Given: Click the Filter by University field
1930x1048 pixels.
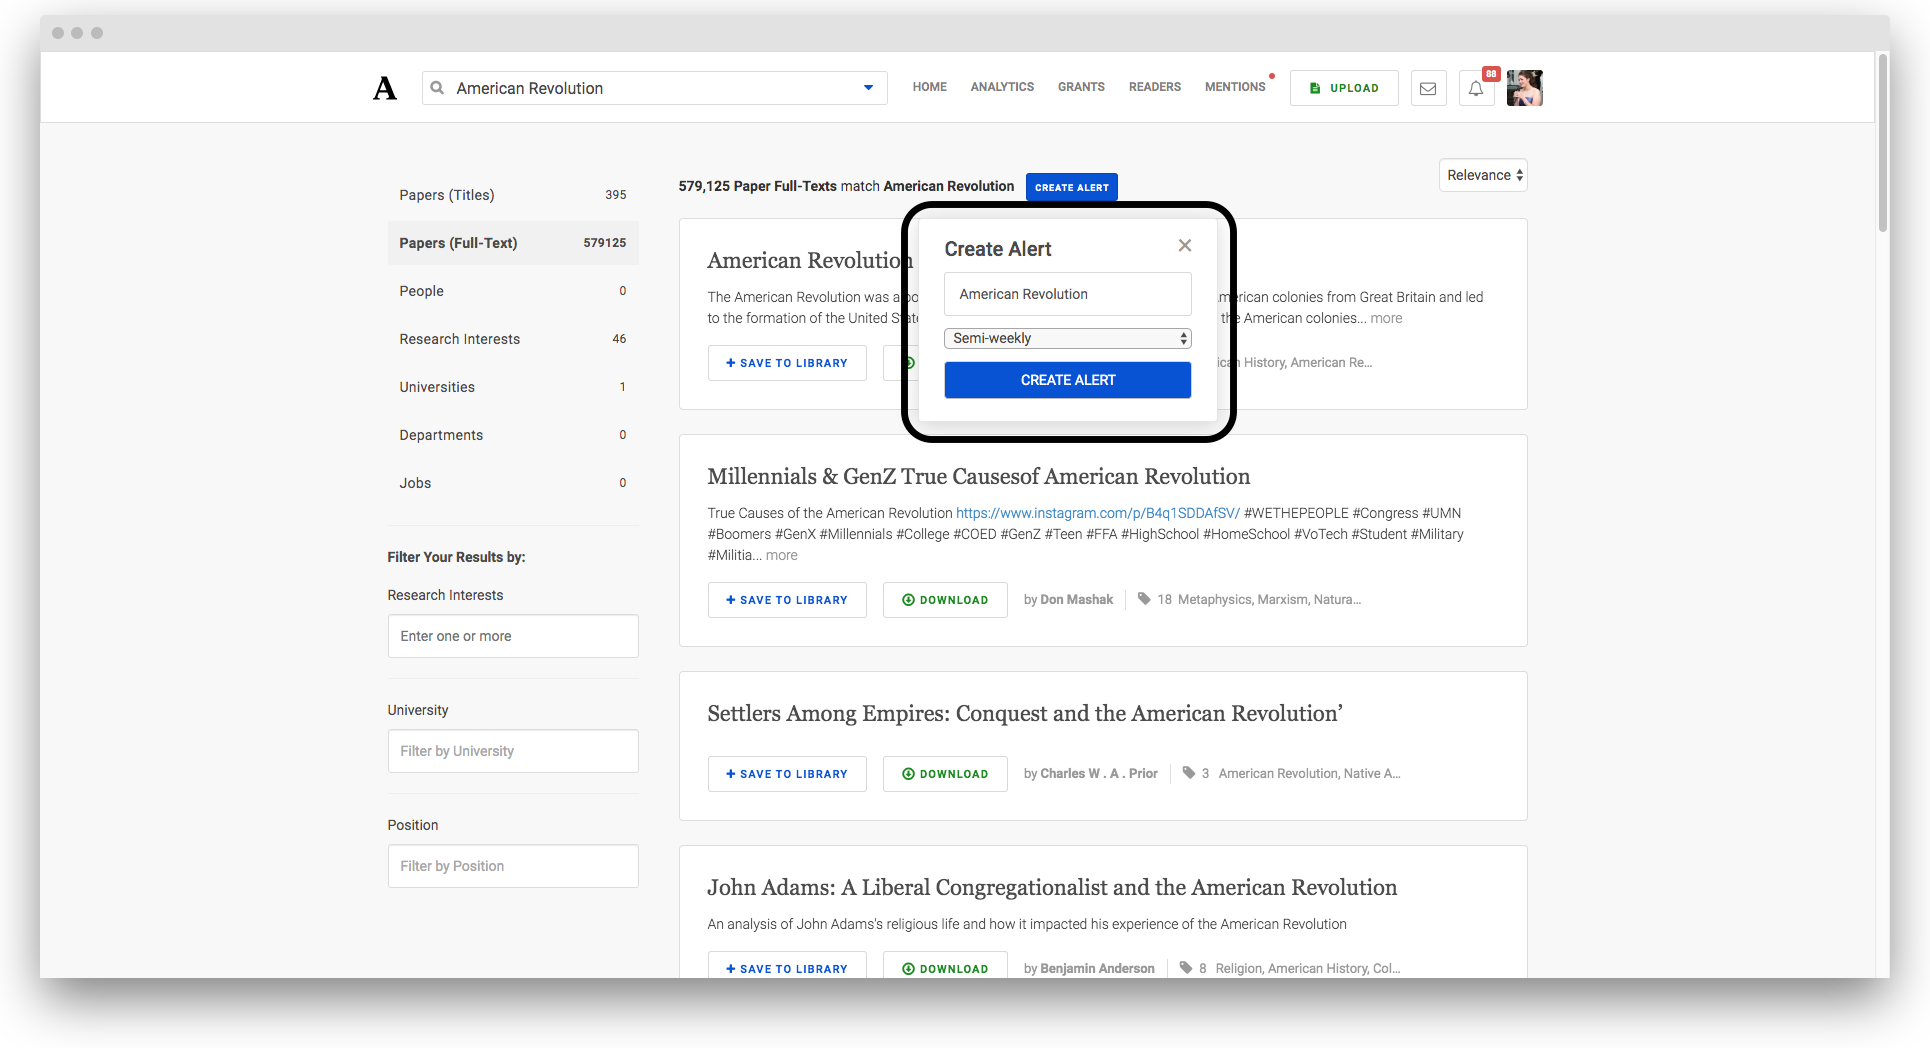Looking at the screenshot, I should (513, 751).
